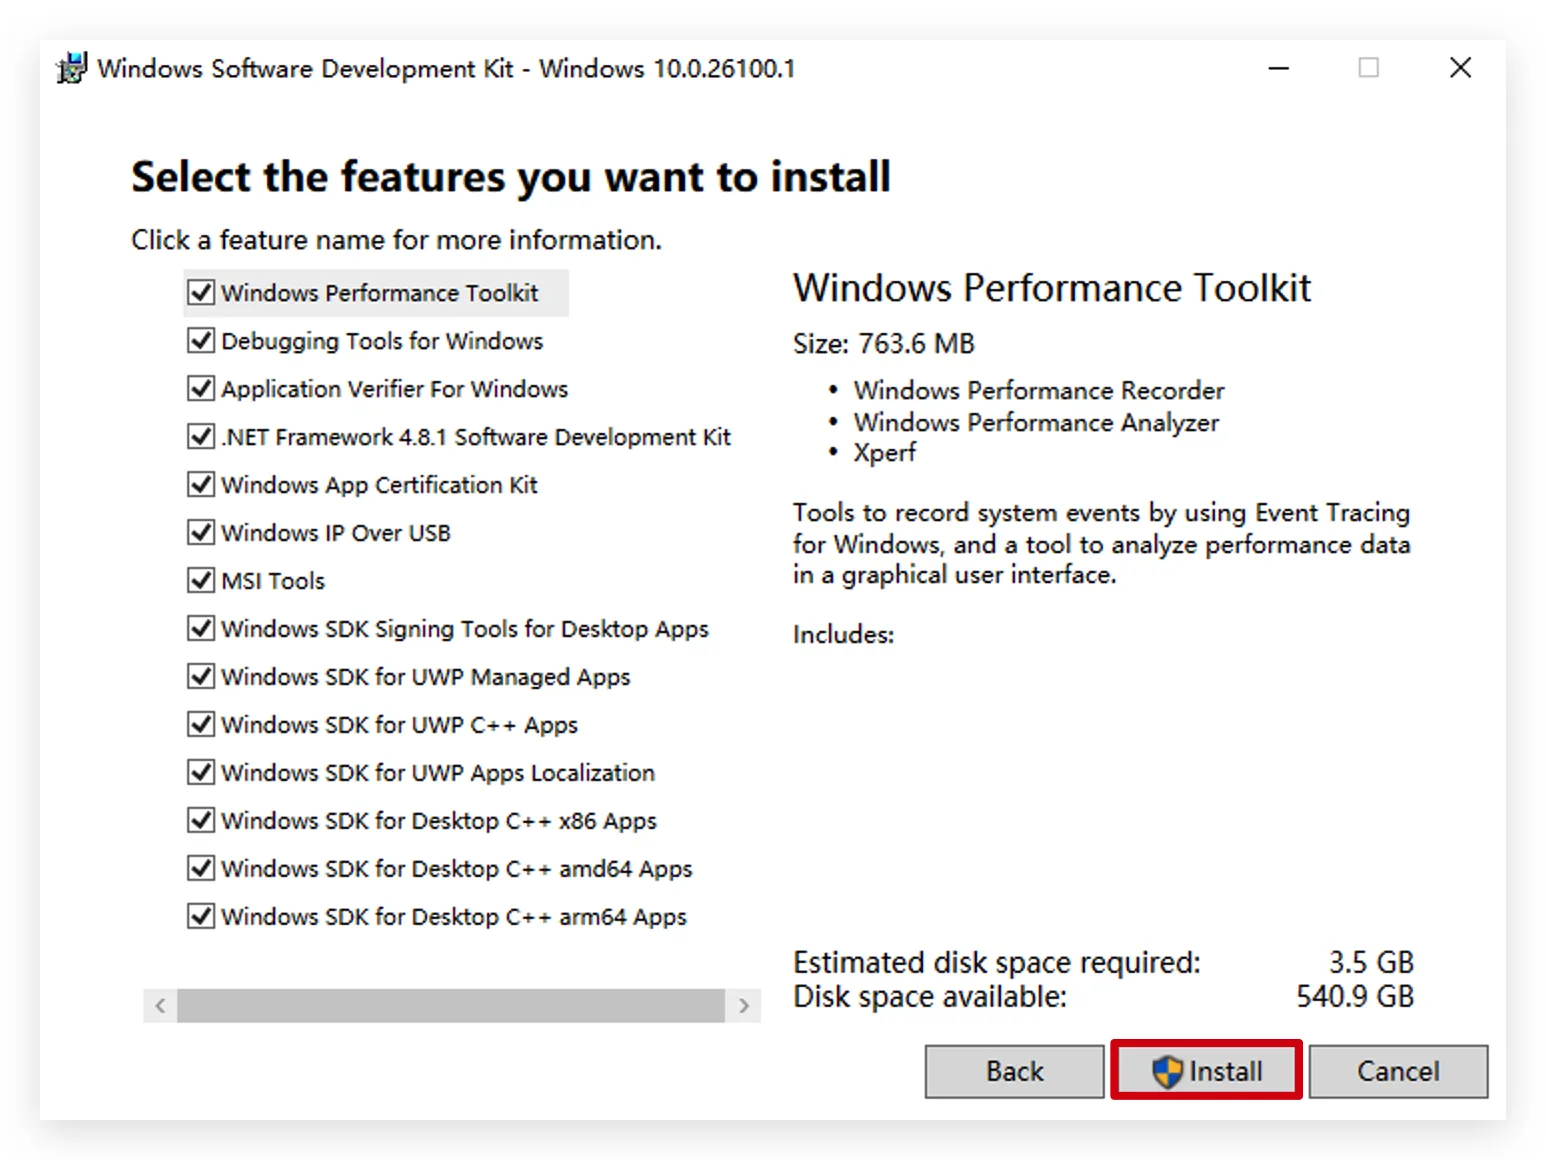Toggle Application Verifier For Windows checkbox
Image resolution: width=1546 pixels, height=1160 pixels.
[201, 388]
